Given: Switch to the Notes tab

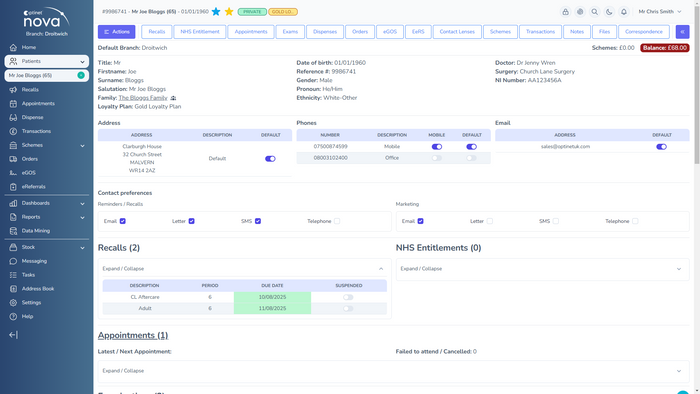Looking at the screenshot, I should 577,32.
